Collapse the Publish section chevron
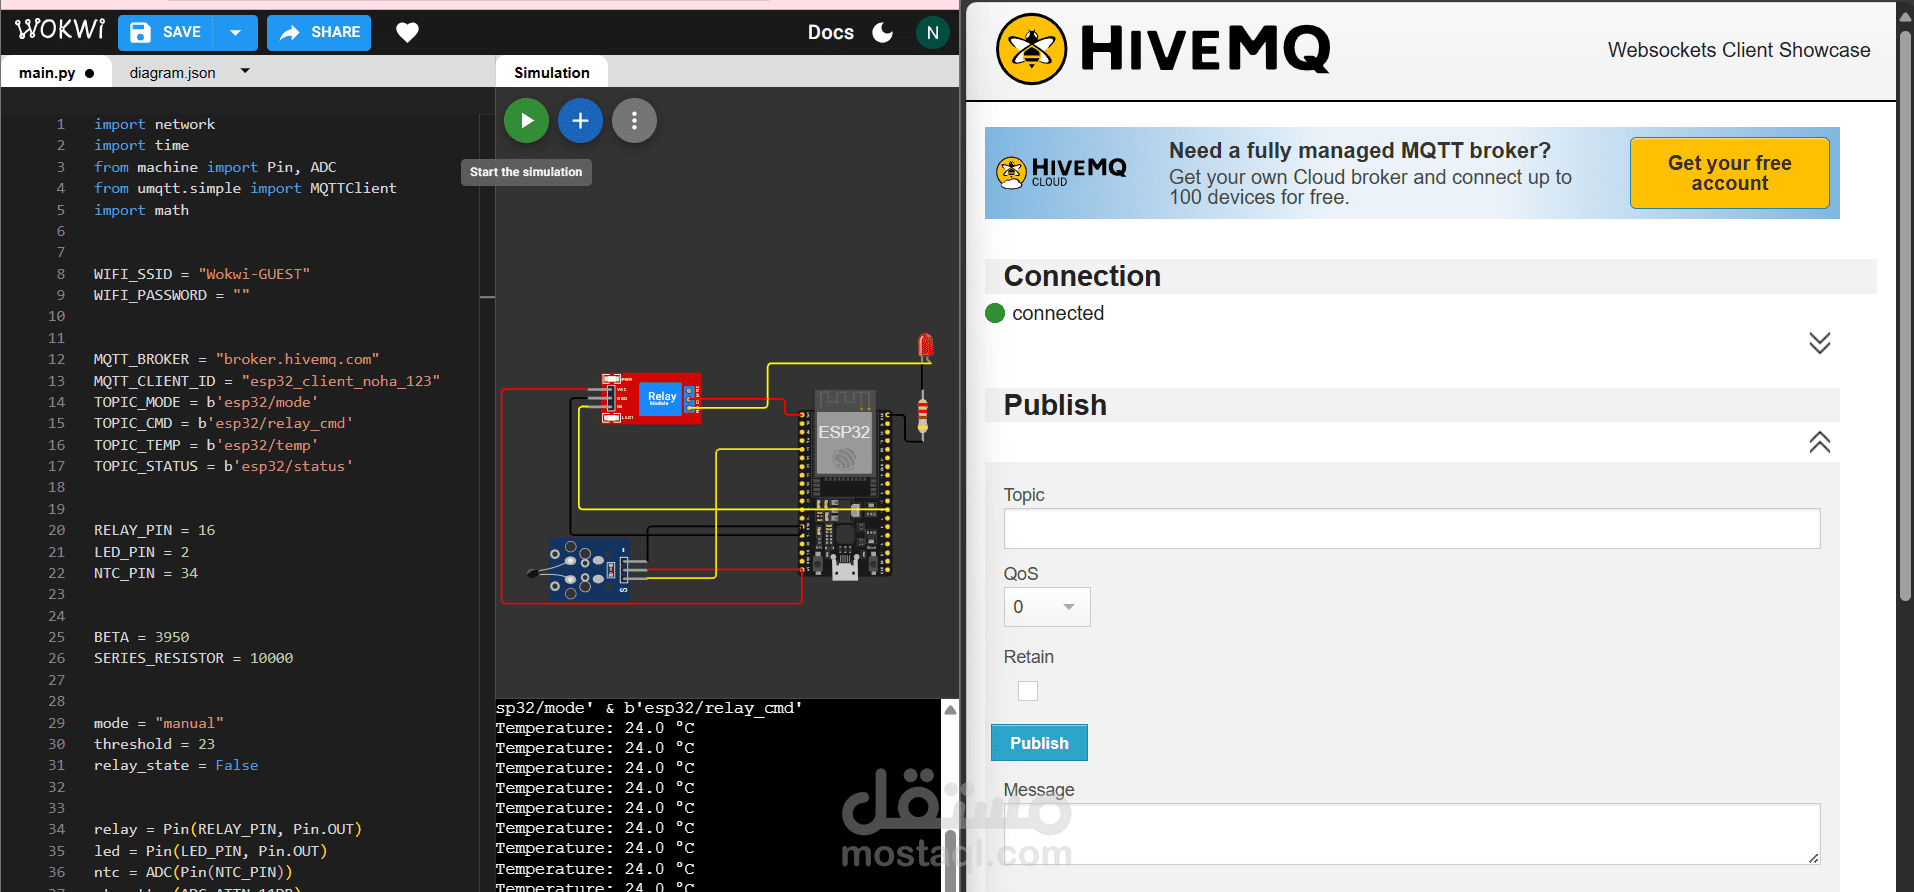Screen dimensions: 1914x892 1819,442
